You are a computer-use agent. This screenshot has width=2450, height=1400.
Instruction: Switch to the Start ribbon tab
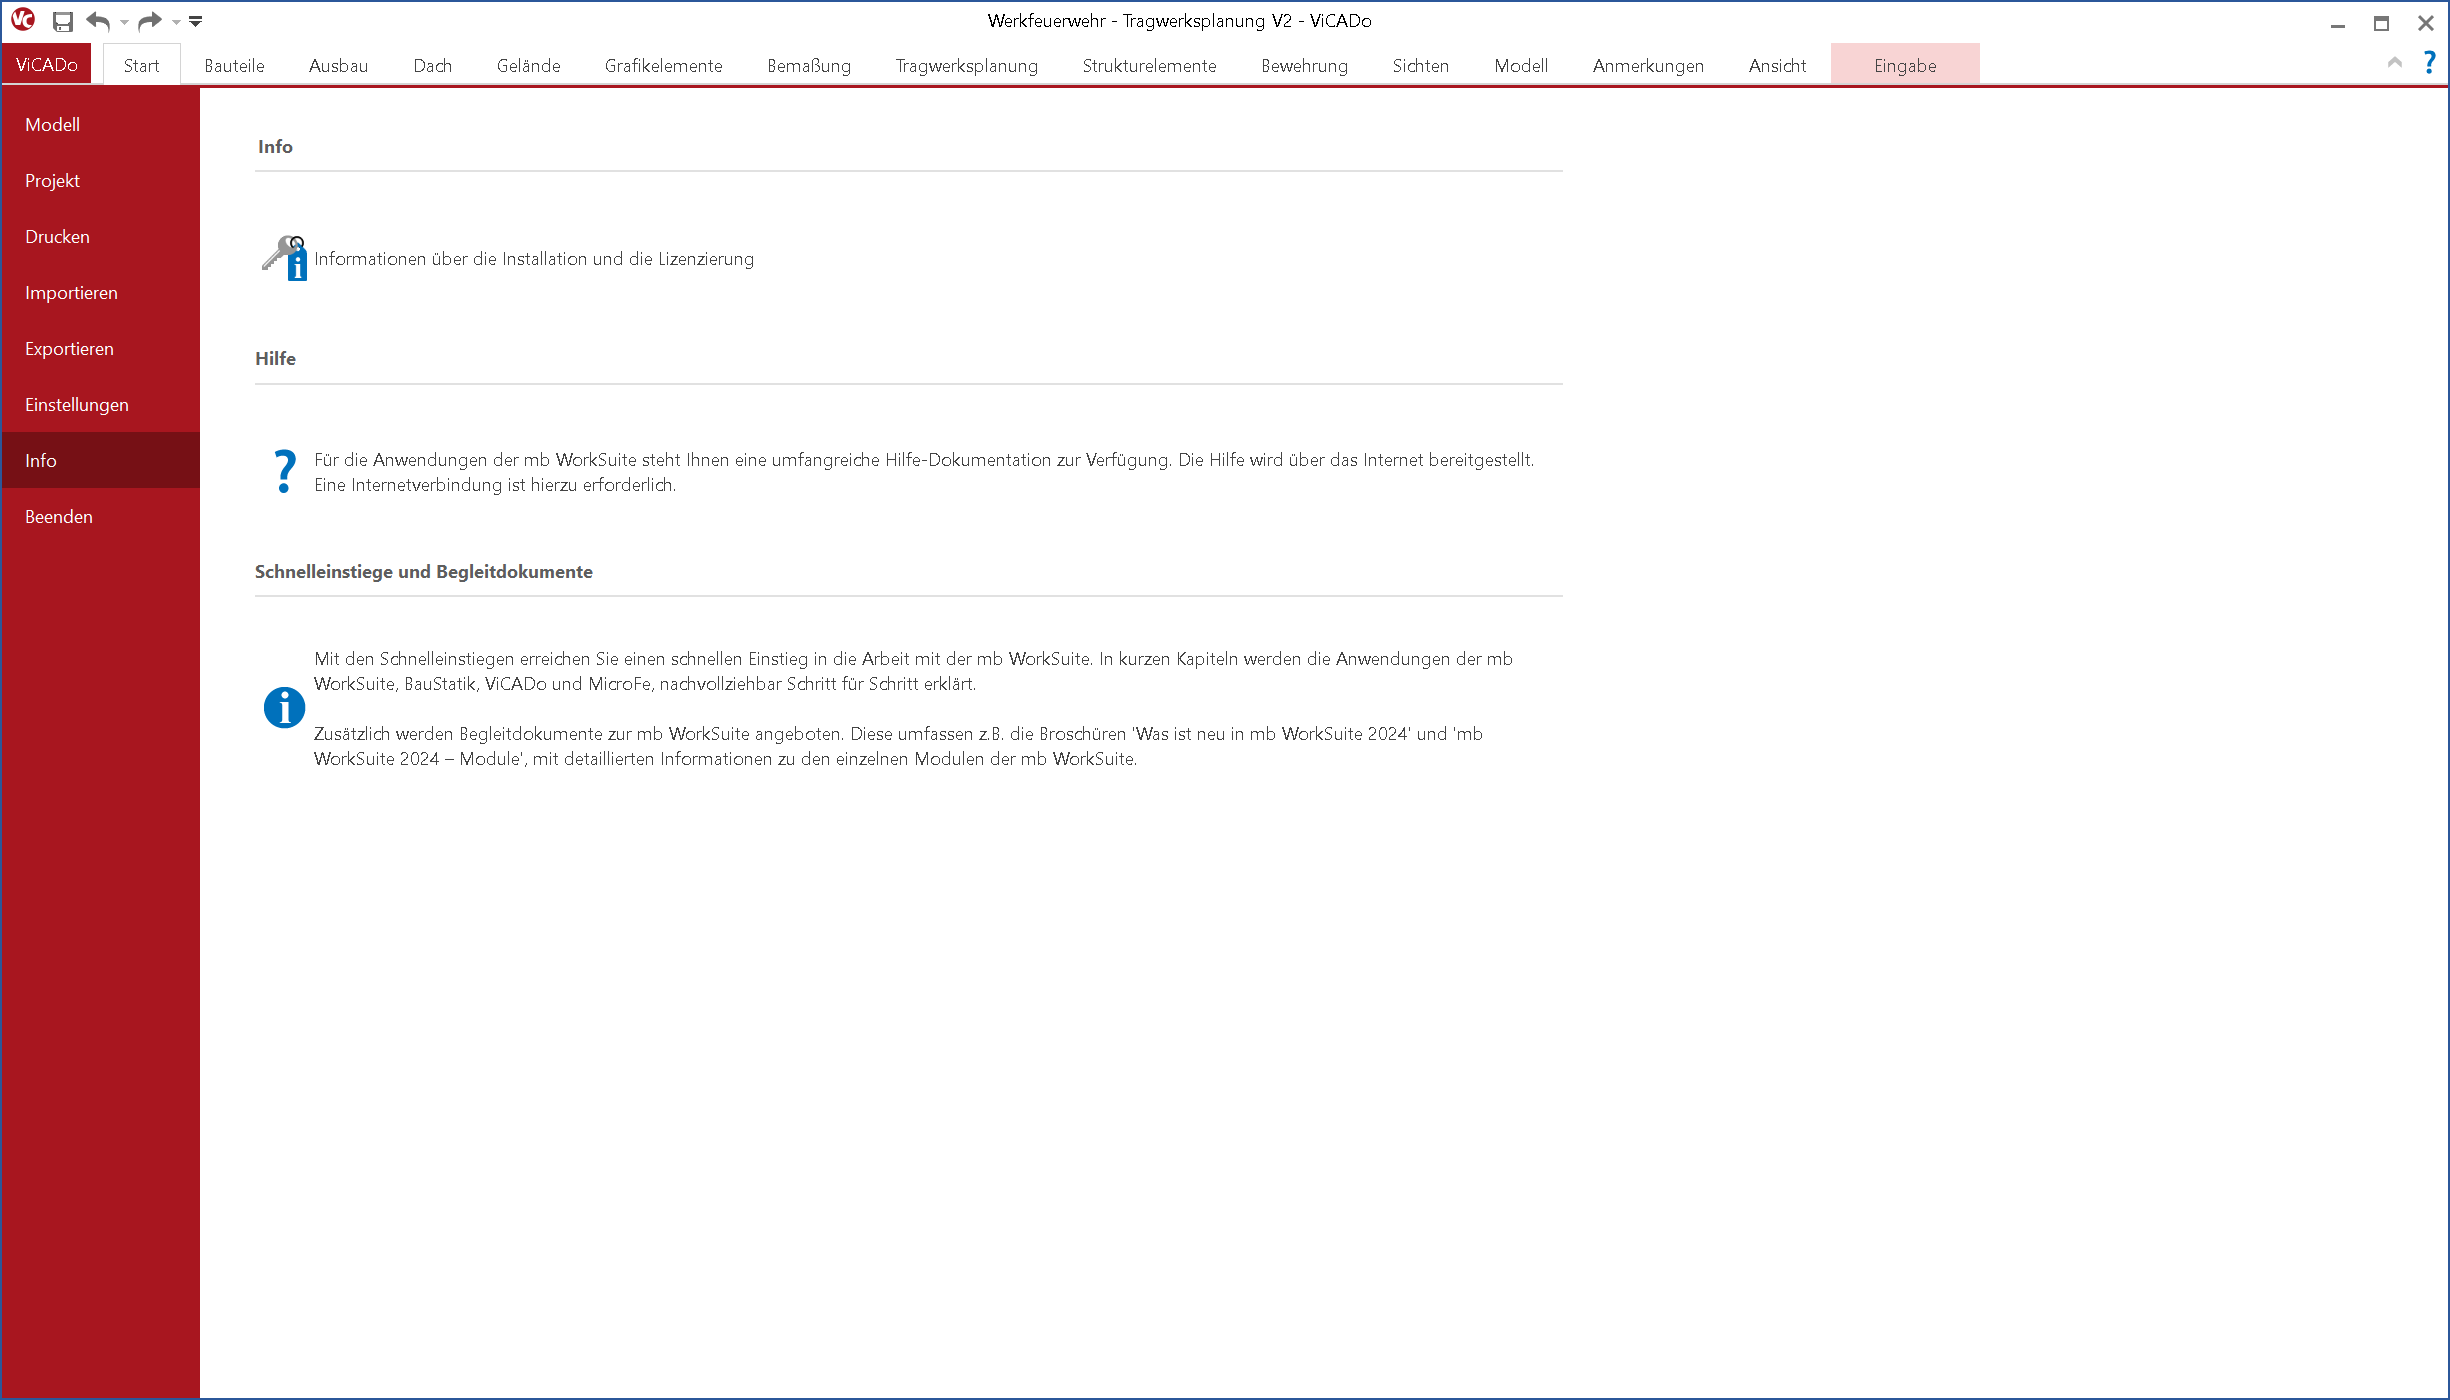coord(141,66)
